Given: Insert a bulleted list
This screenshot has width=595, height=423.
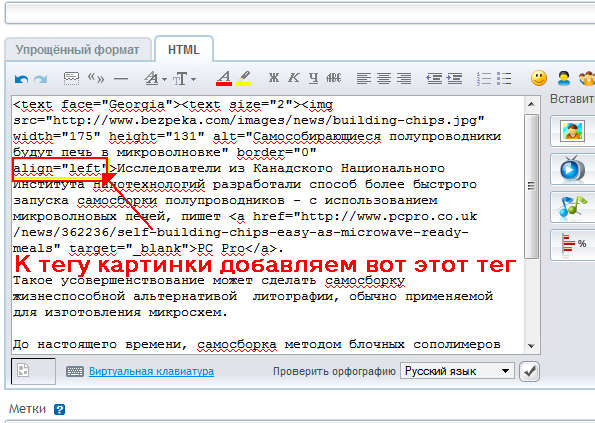Looking at the screenshot, I should pyautogui.click(x=504, y=79).
